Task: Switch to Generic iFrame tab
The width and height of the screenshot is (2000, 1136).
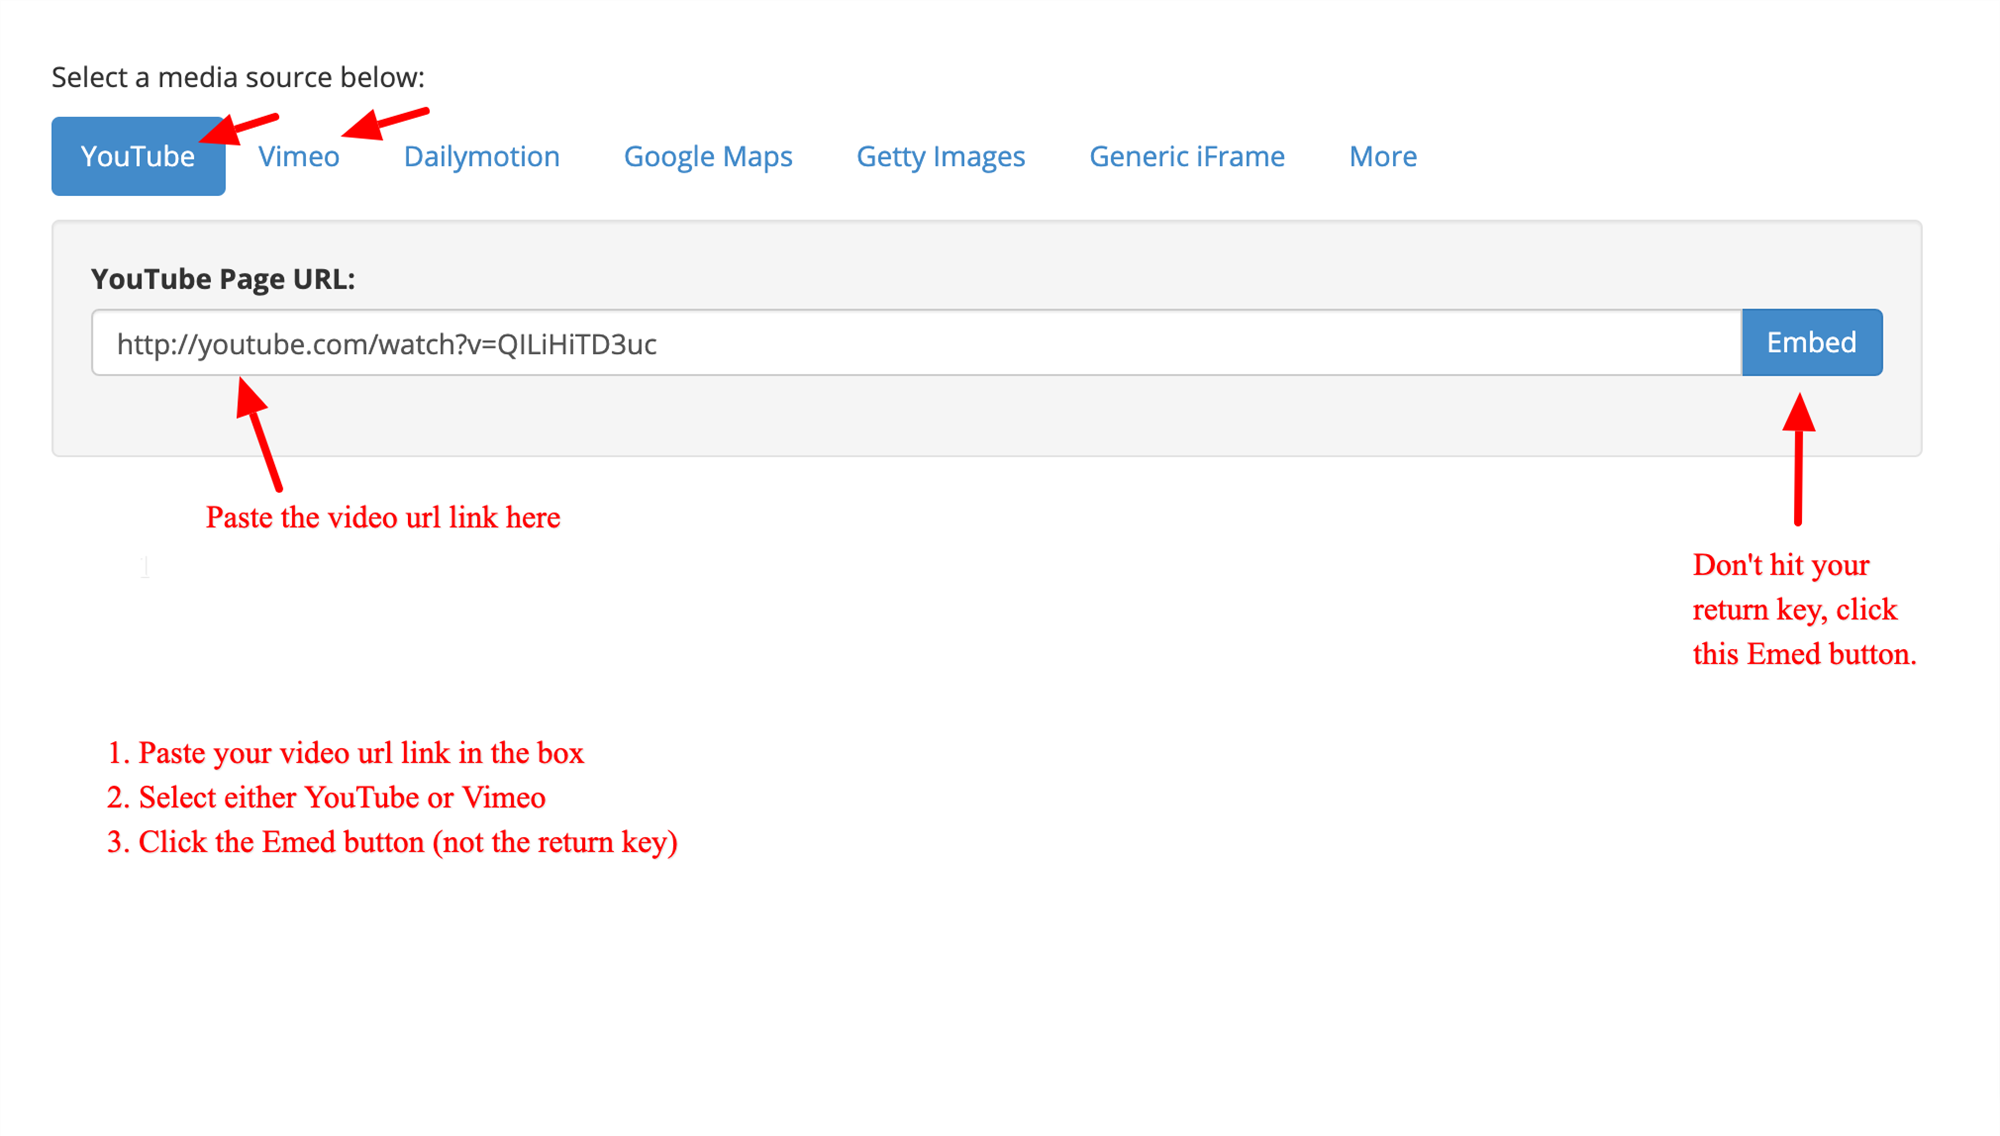Action: click(x=1186, y=157)
